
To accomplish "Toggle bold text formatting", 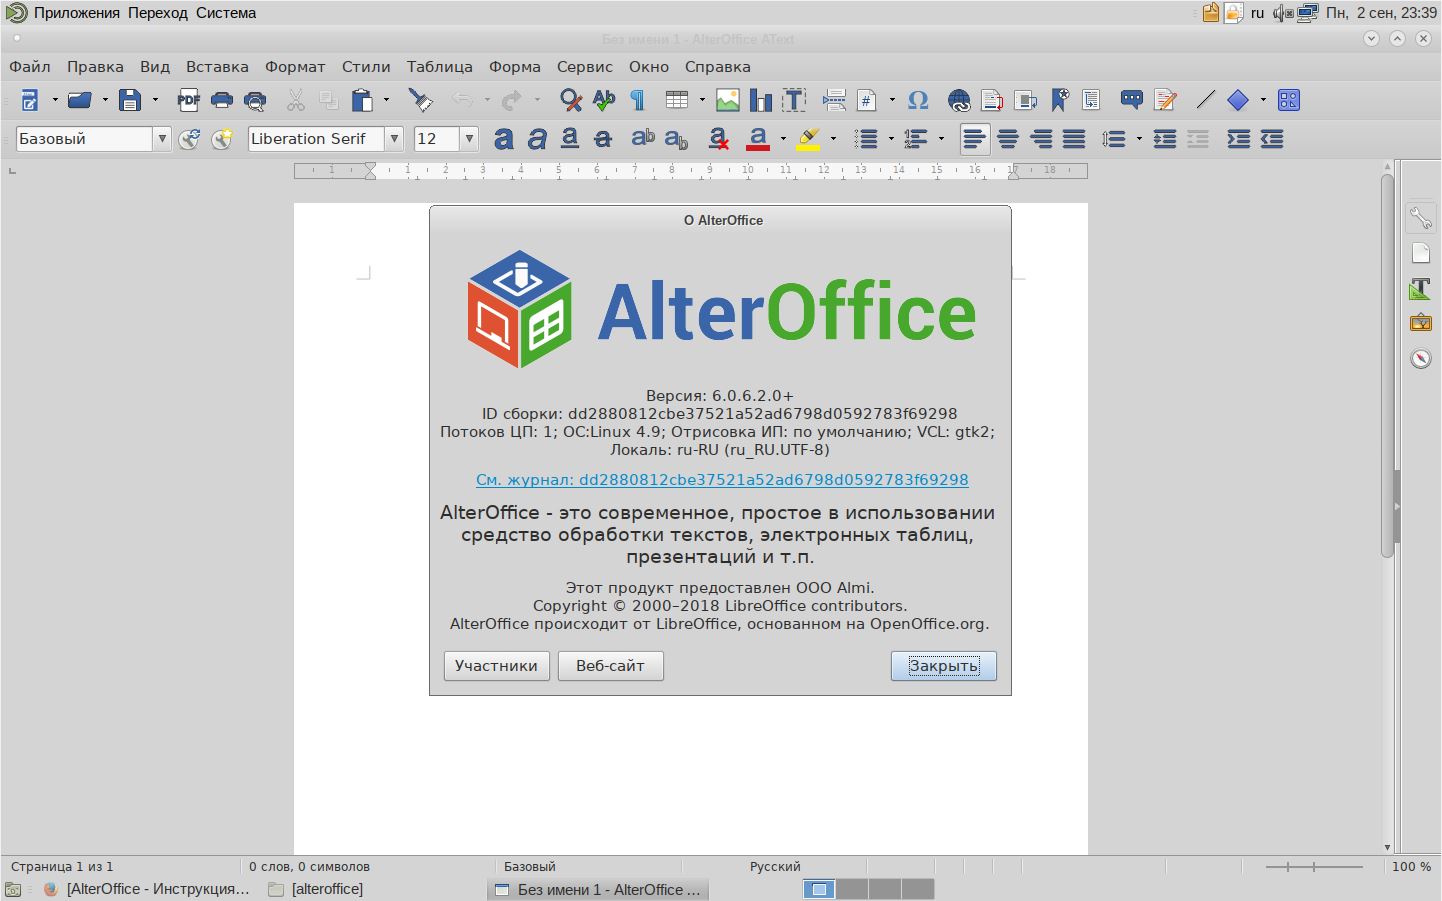I will coord(504,139).
